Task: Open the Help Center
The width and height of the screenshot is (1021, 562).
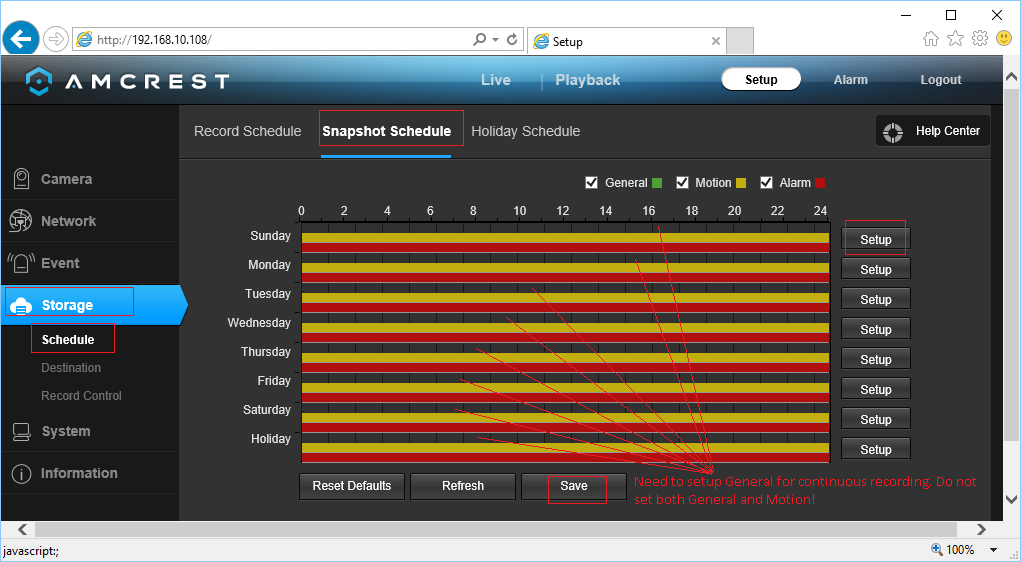Action: (934, 131)
